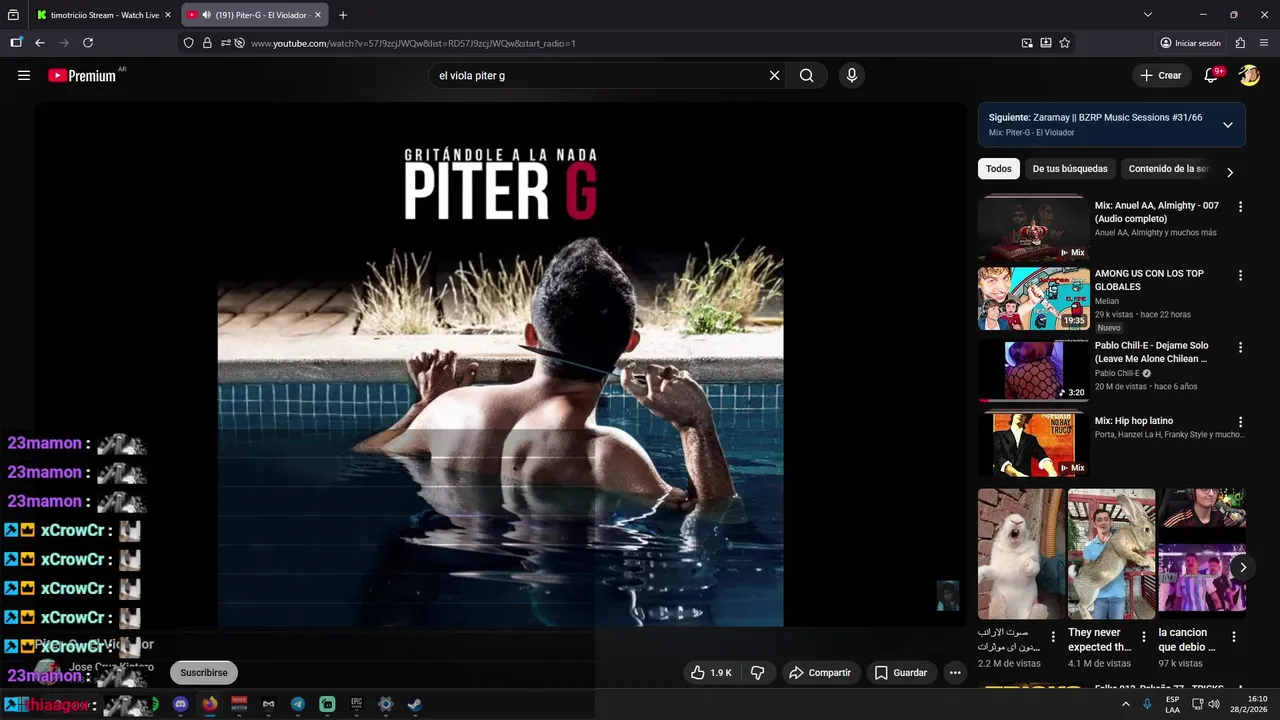Open options for Pablo Chill-E video

click(x=1241, y=347)
